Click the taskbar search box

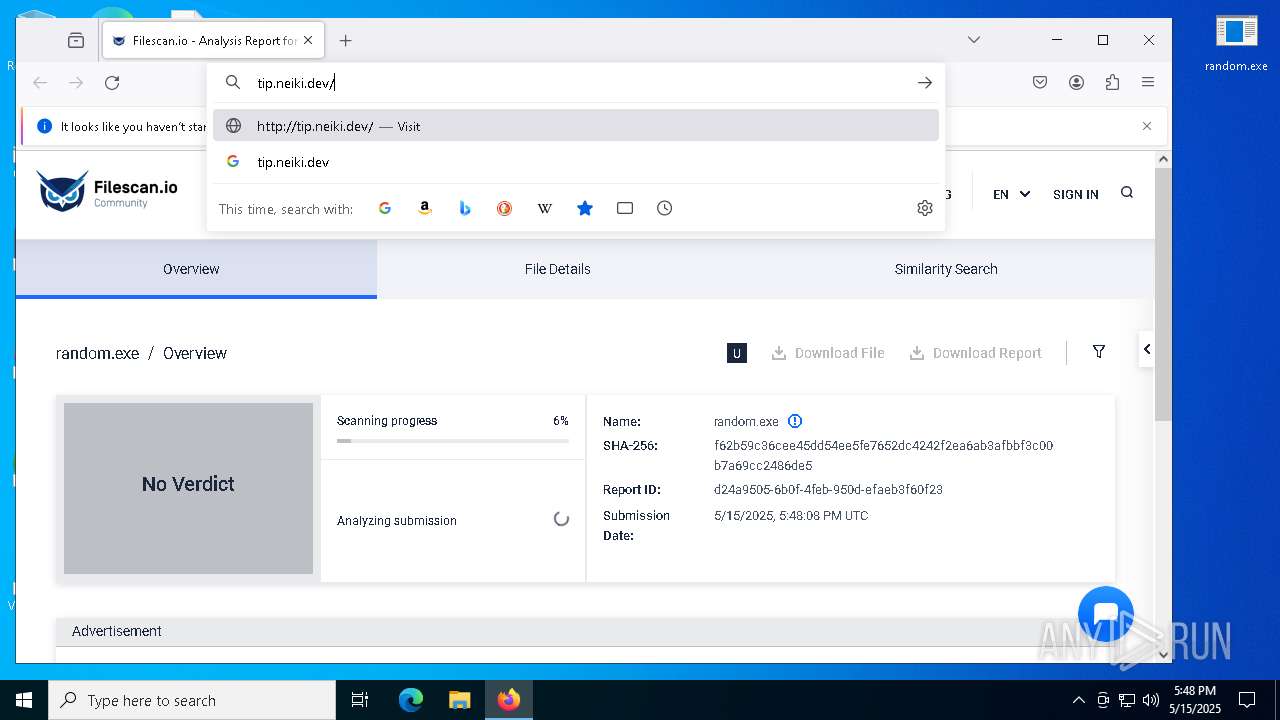[192, 700]
